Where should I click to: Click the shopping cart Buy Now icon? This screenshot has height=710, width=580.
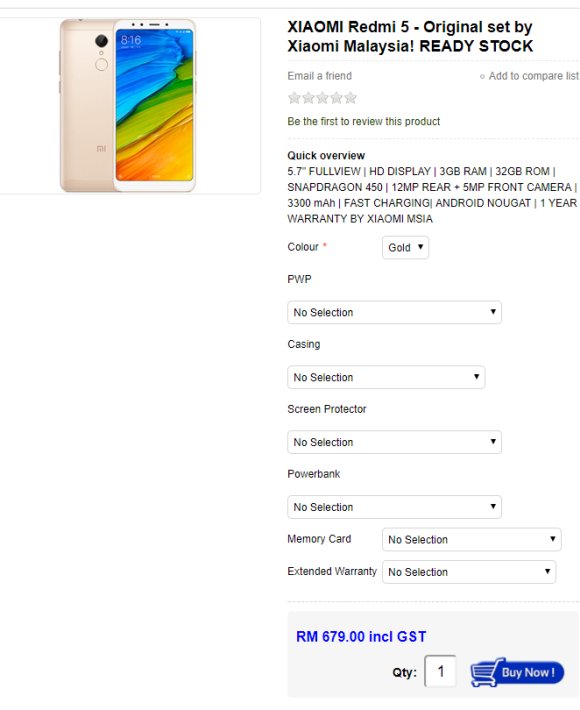click(x=517, y=672)
